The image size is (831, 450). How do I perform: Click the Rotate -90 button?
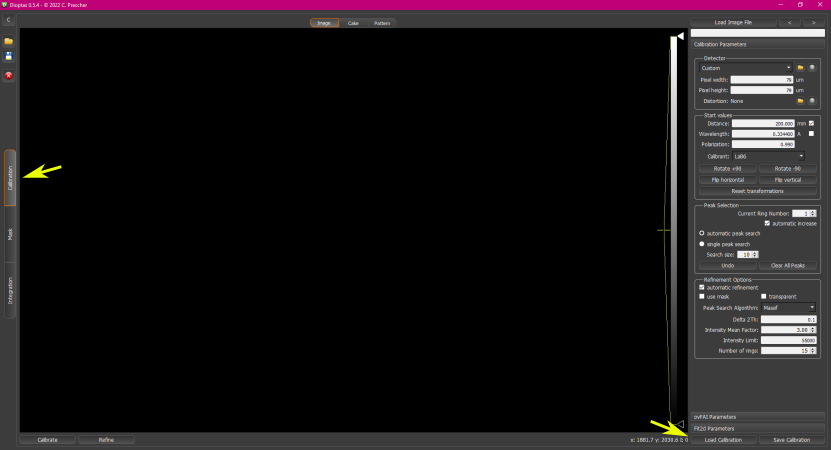click(x=788, y=169)
